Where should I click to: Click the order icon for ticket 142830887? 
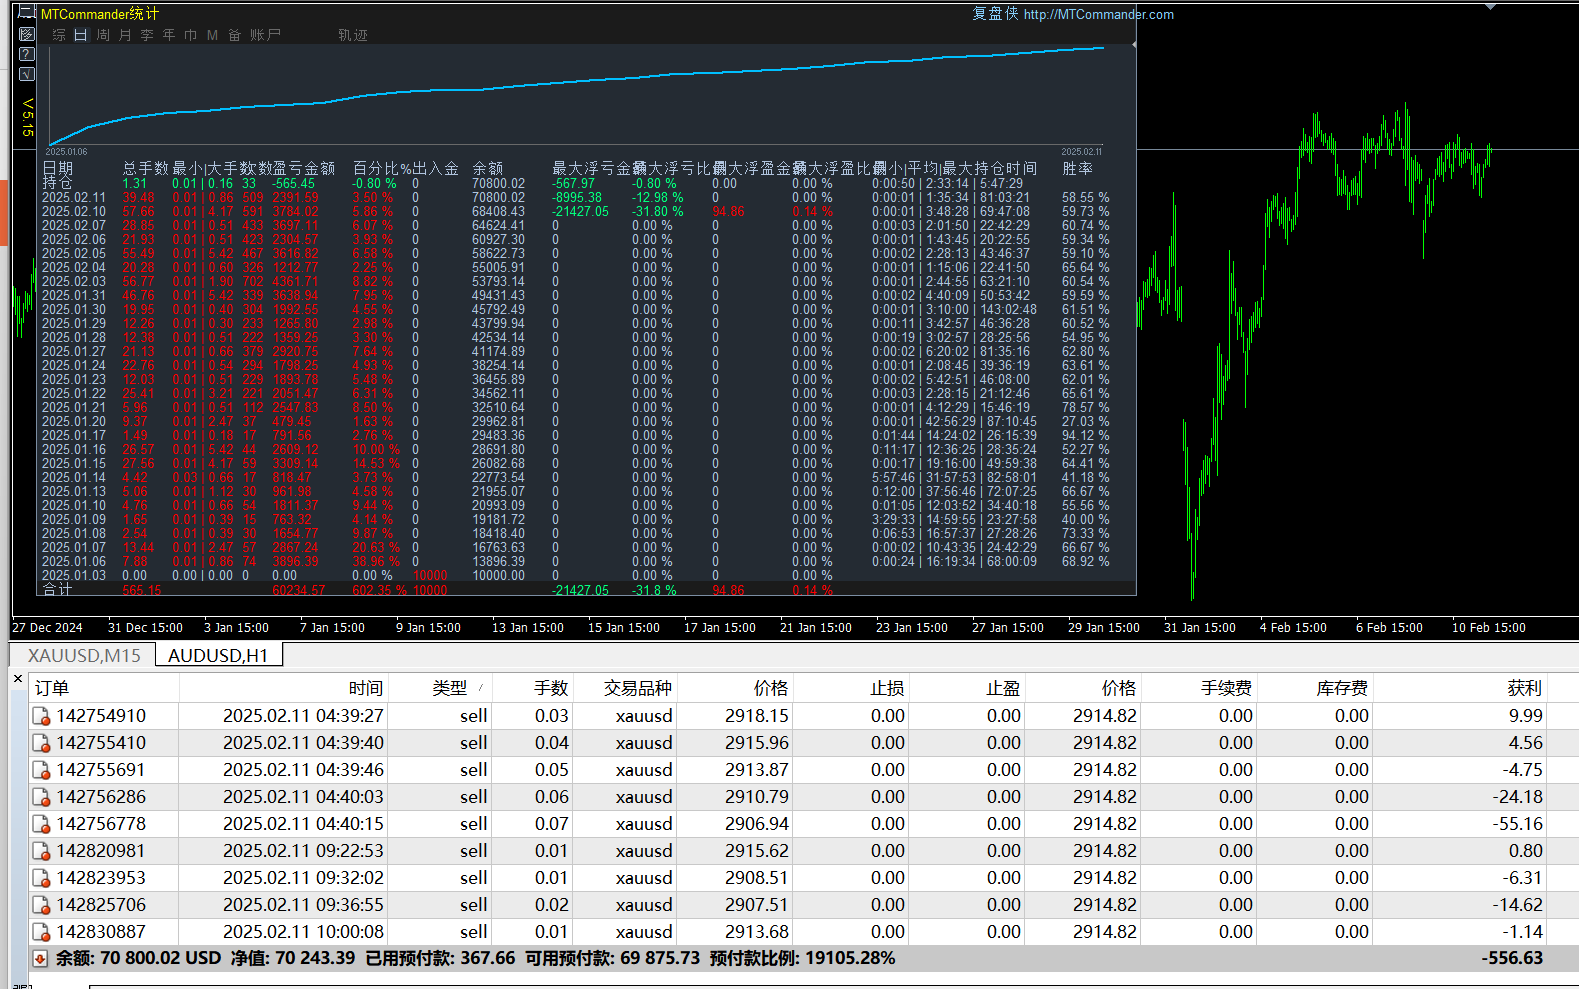pyautogui.click(x=42, y=932)
